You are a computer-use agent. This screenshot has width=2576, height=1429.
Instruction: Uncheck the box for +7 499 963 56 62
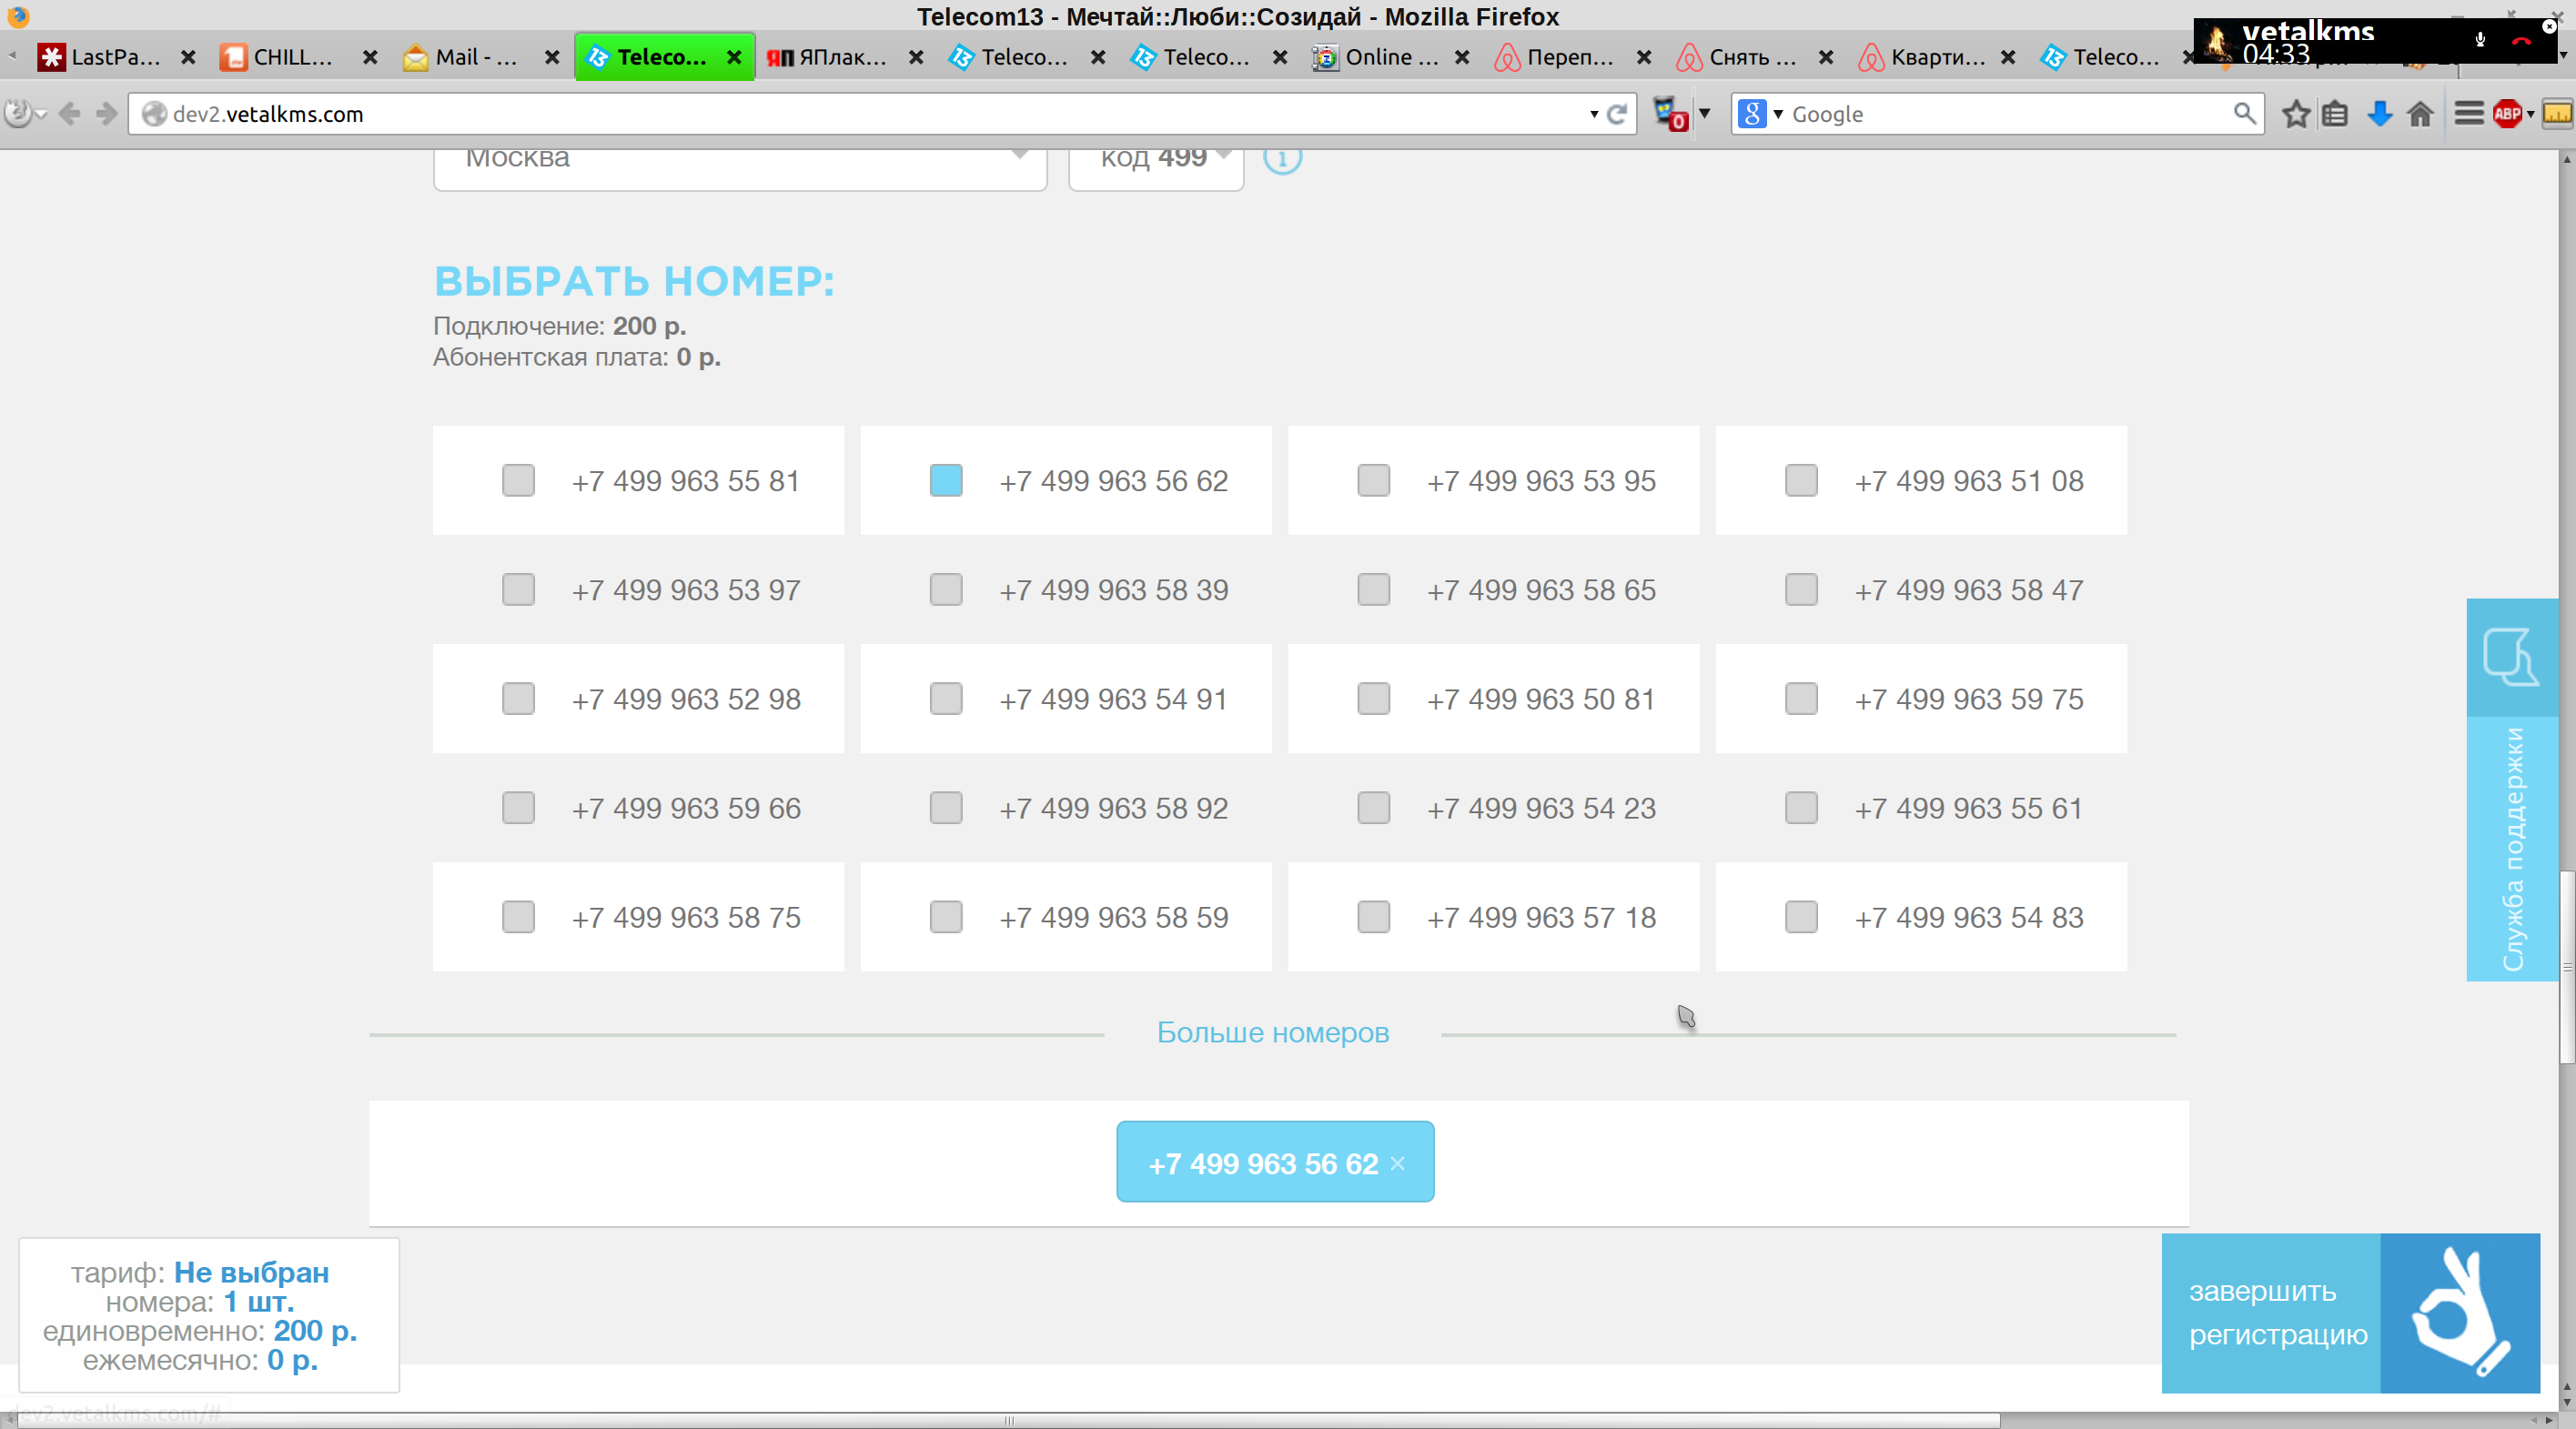pyautogui.click(x=946, y=481)
